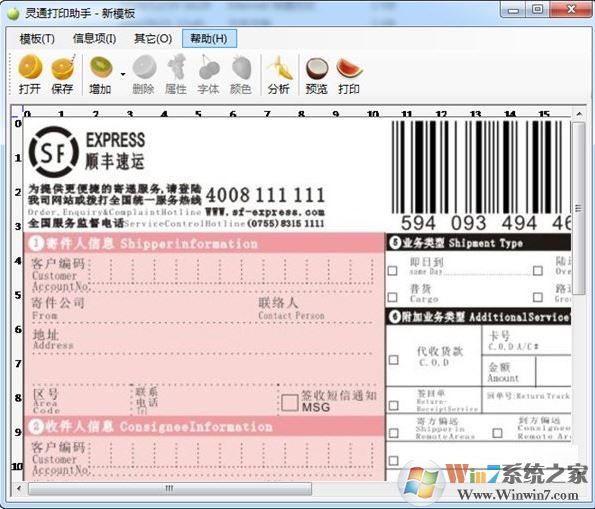
Task: Click the 寄件人信息 ShipperInformation header
Action: click(204, 243)
